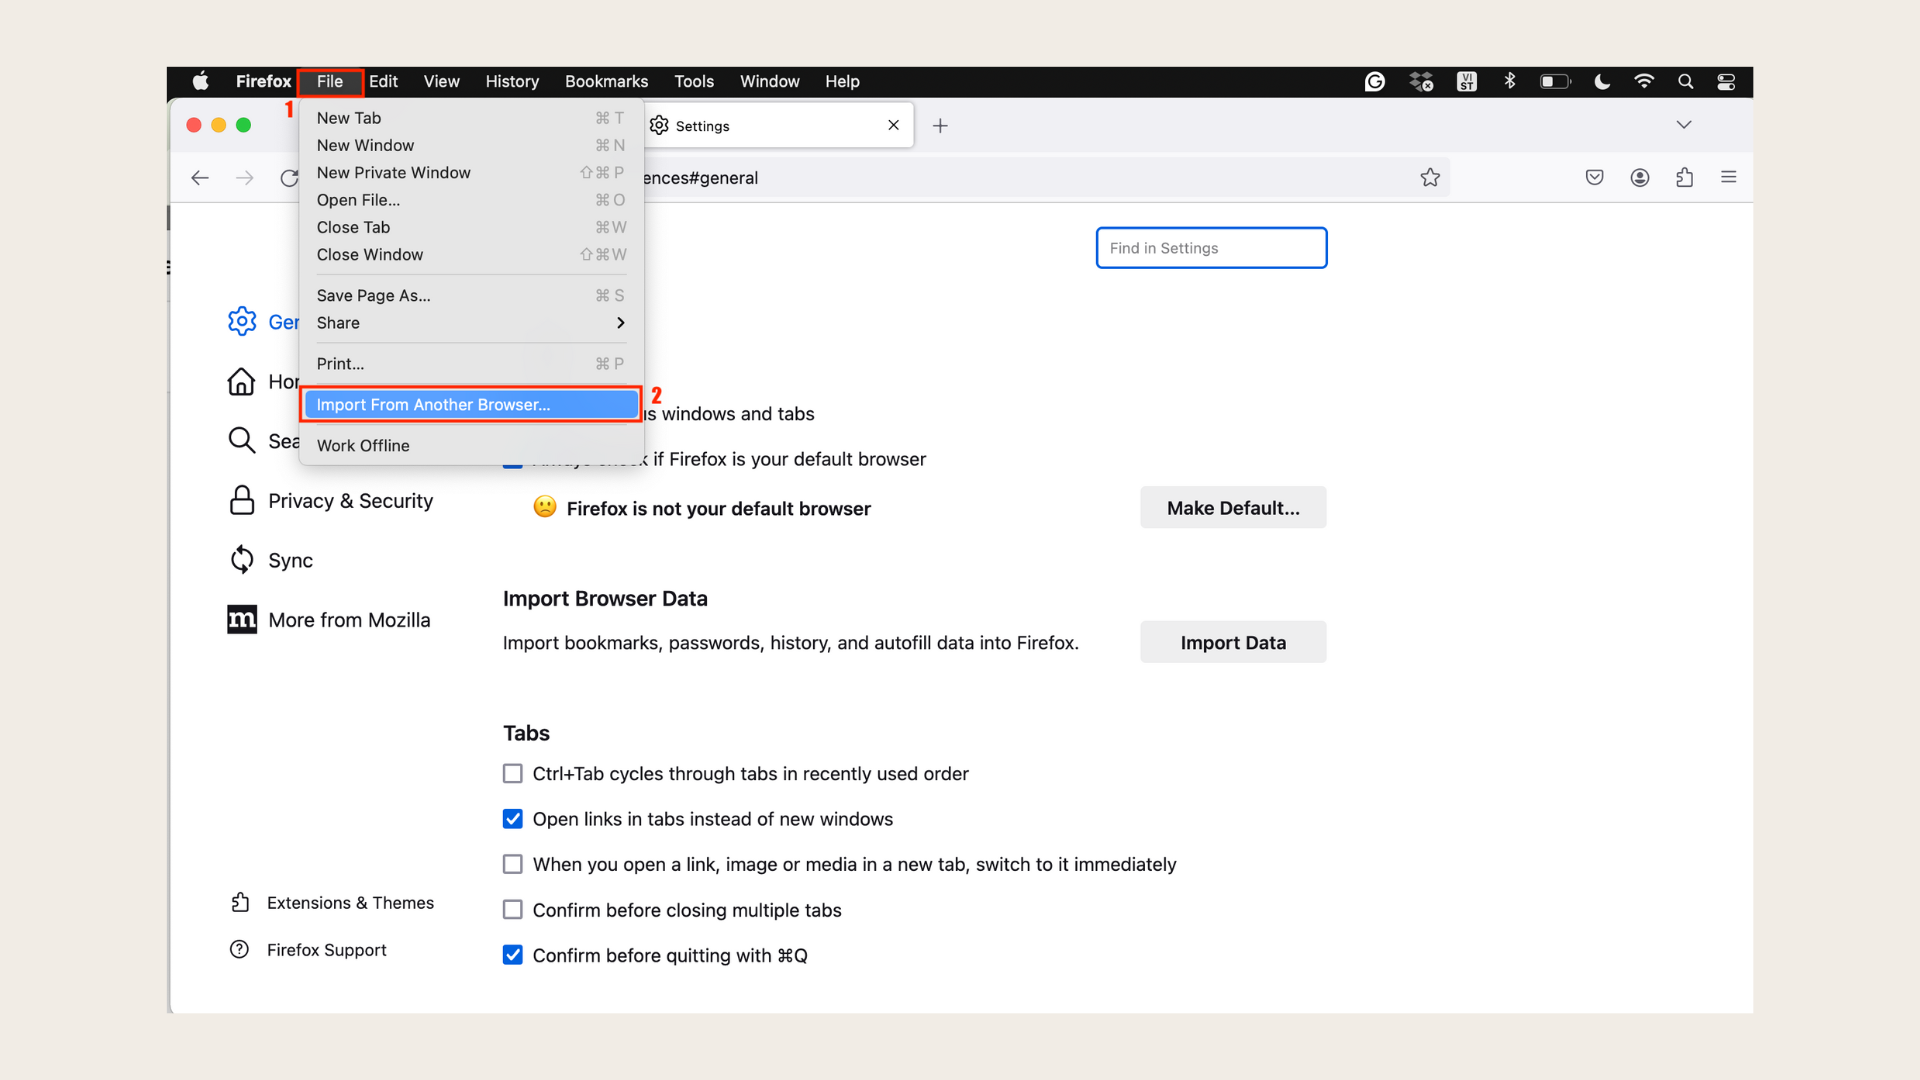This screenshot has width=1920, height=1080.
Task: Bookmark this page with star icon
Action: coord(1430,177)
